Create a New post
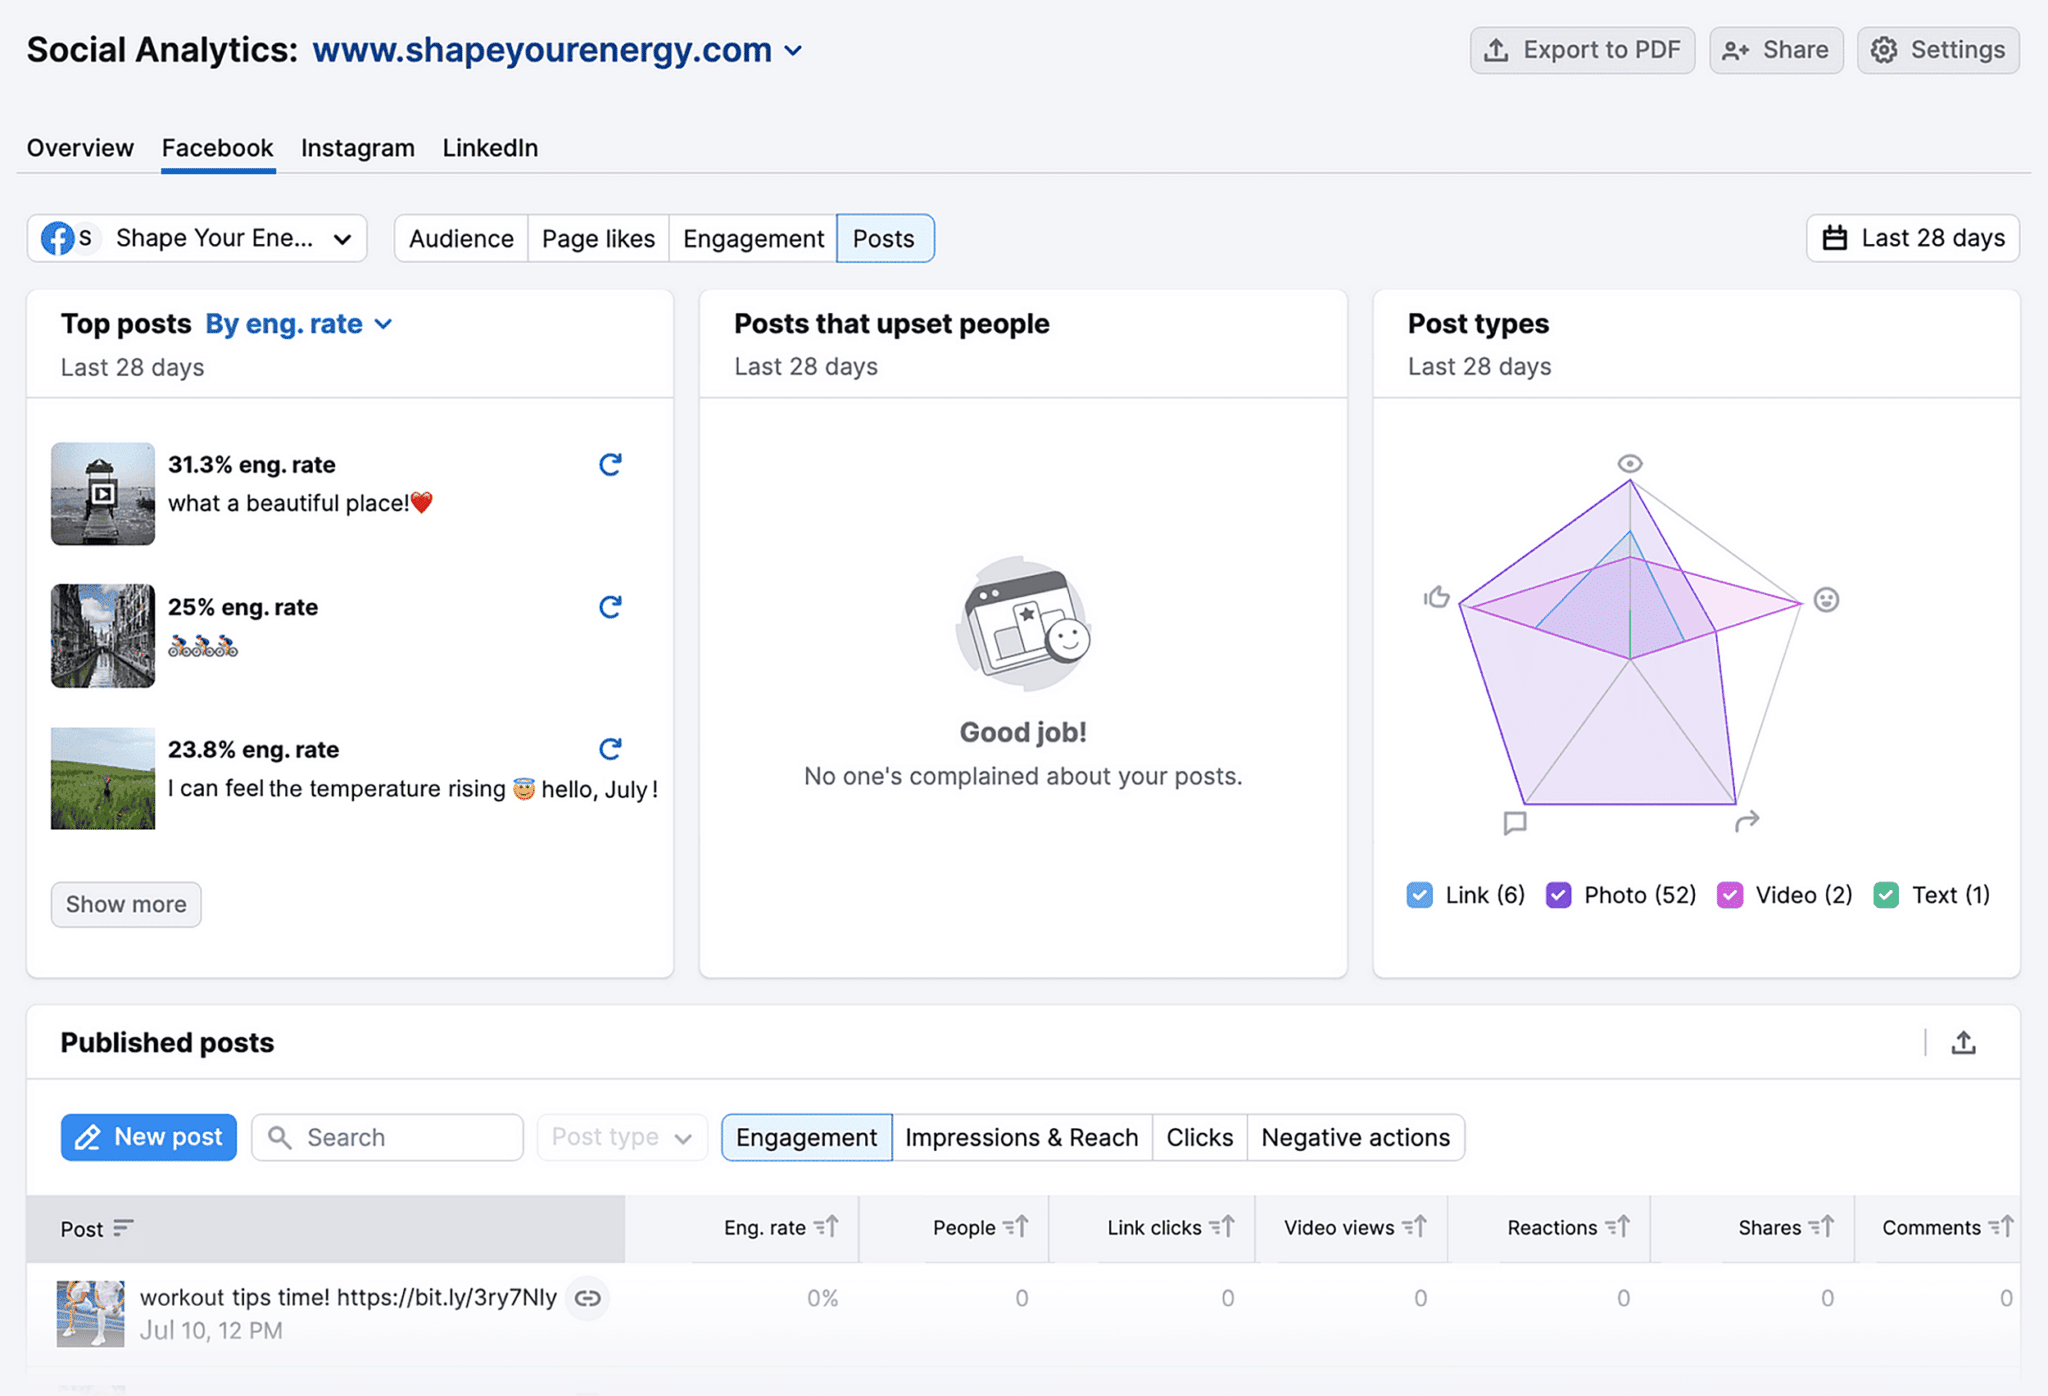Screen dimensions: 2048x1396 [x=149, y=1137]
